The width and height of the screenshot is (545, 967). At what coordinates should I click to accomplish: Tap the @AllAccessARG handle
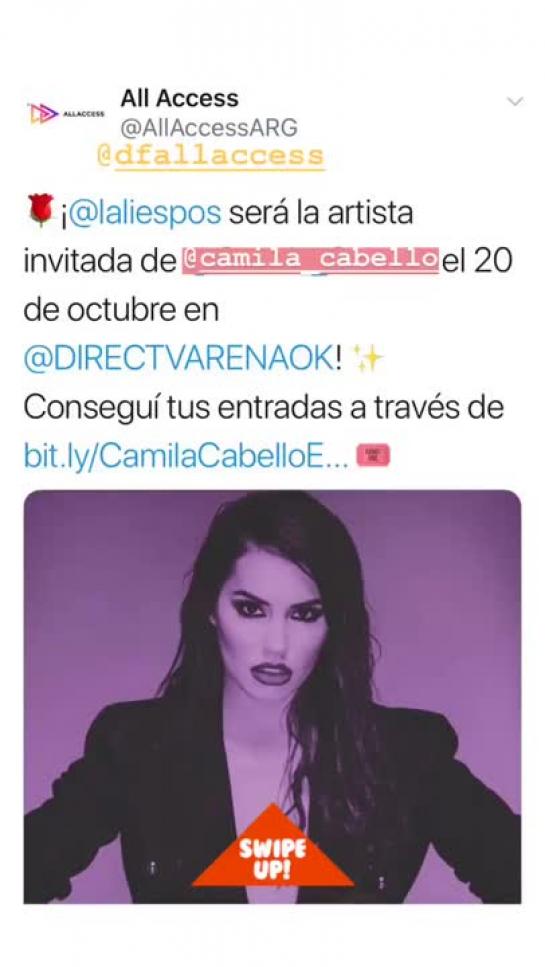coord(209,128)
